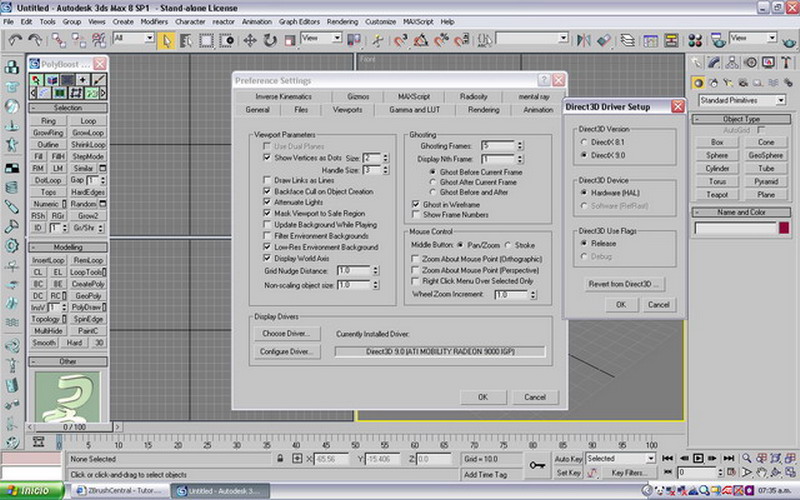Select the DirectX 8.1 radio button
This screenshot has height=500, width=800.
pos(583,142)
